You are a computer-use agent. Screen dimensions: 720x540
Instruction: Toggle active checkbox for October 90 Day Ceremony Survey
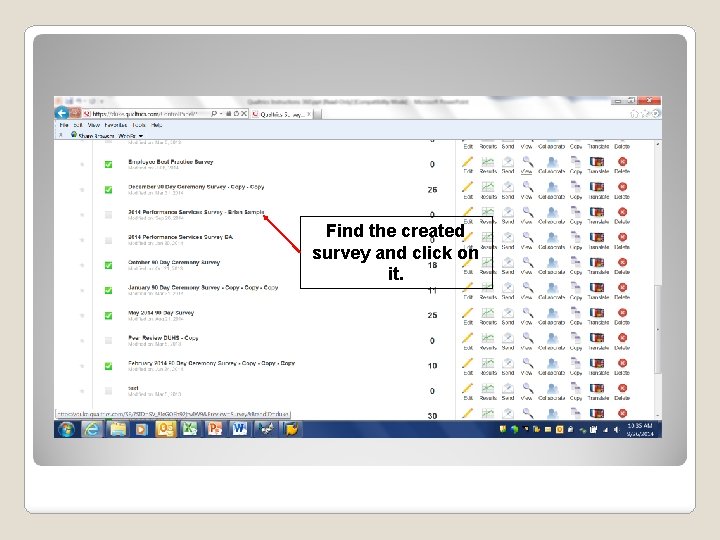(x=108, y=265)
